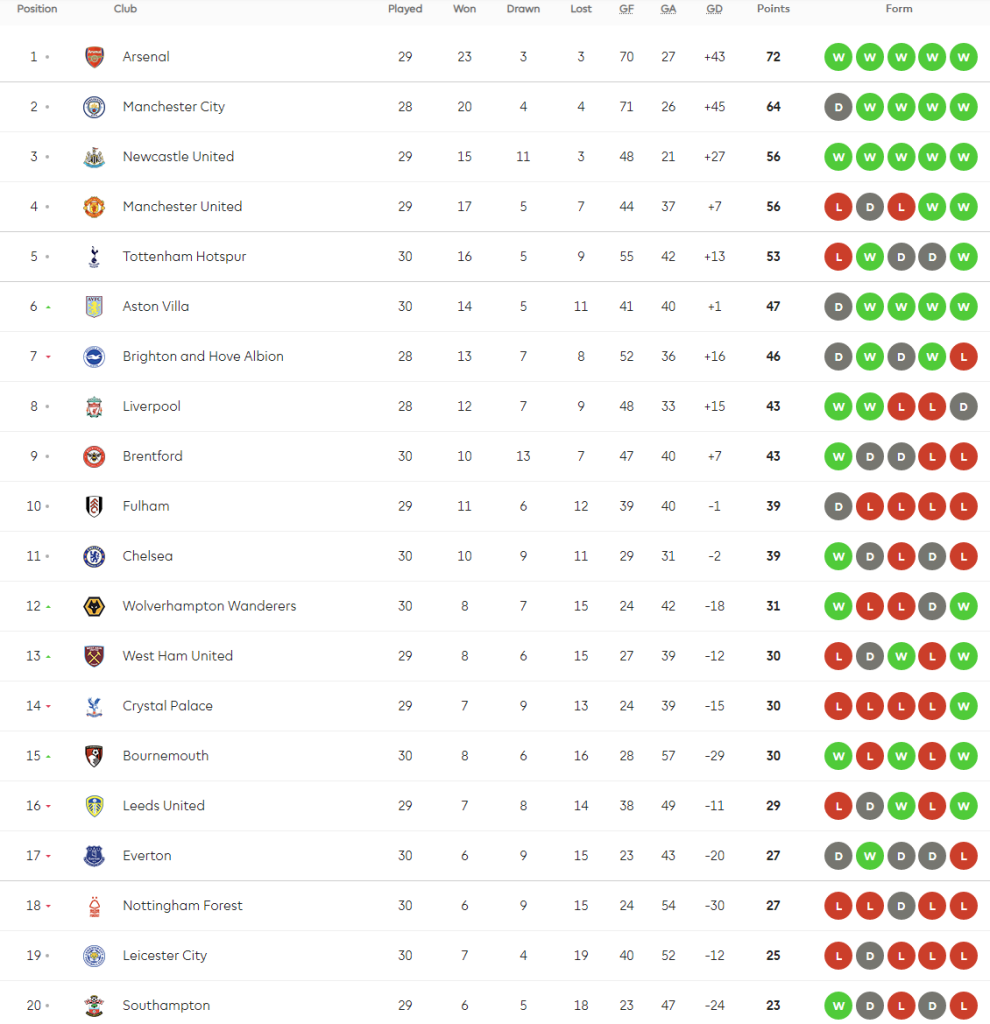Viewport: 990px width, 1024px height.
Task: Click the Newcastle United crest icon
Action: (94, 157)
